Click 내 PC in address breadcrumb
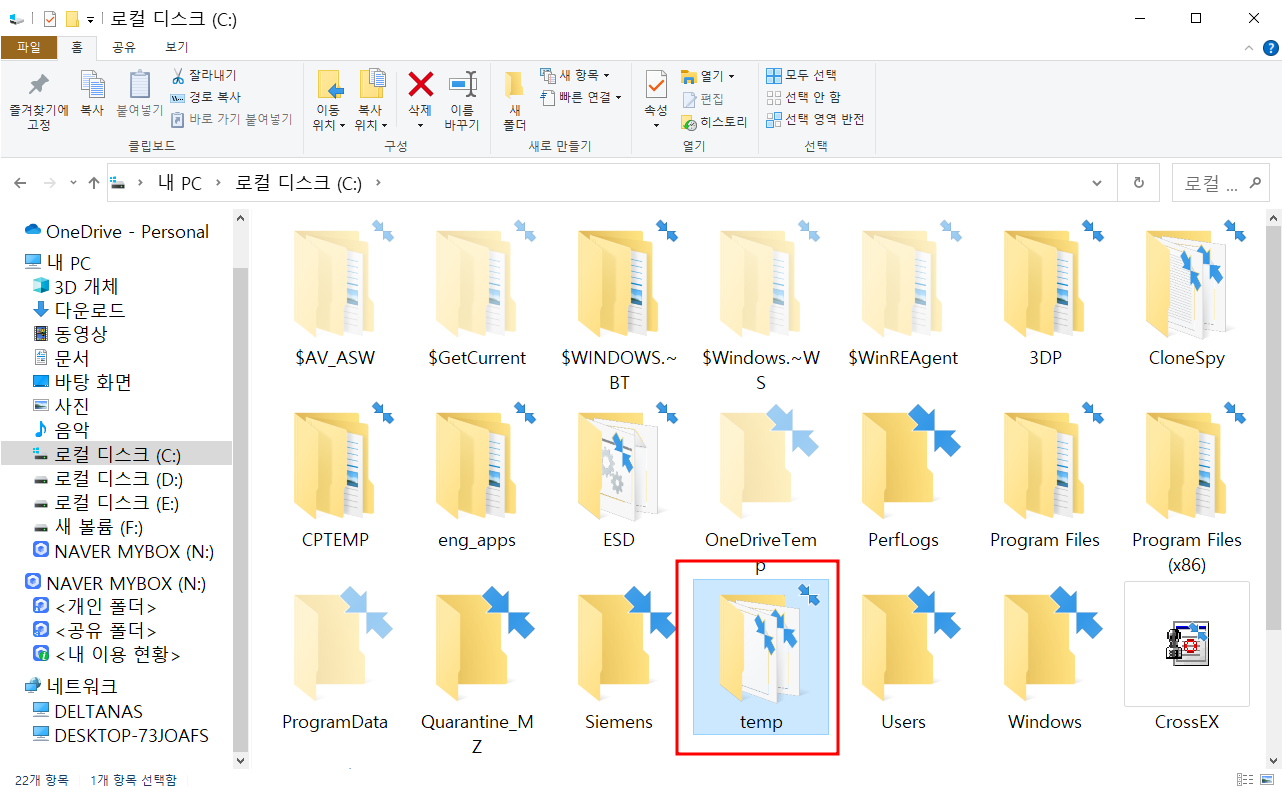 pyautogui.click(x=180, y=184)
